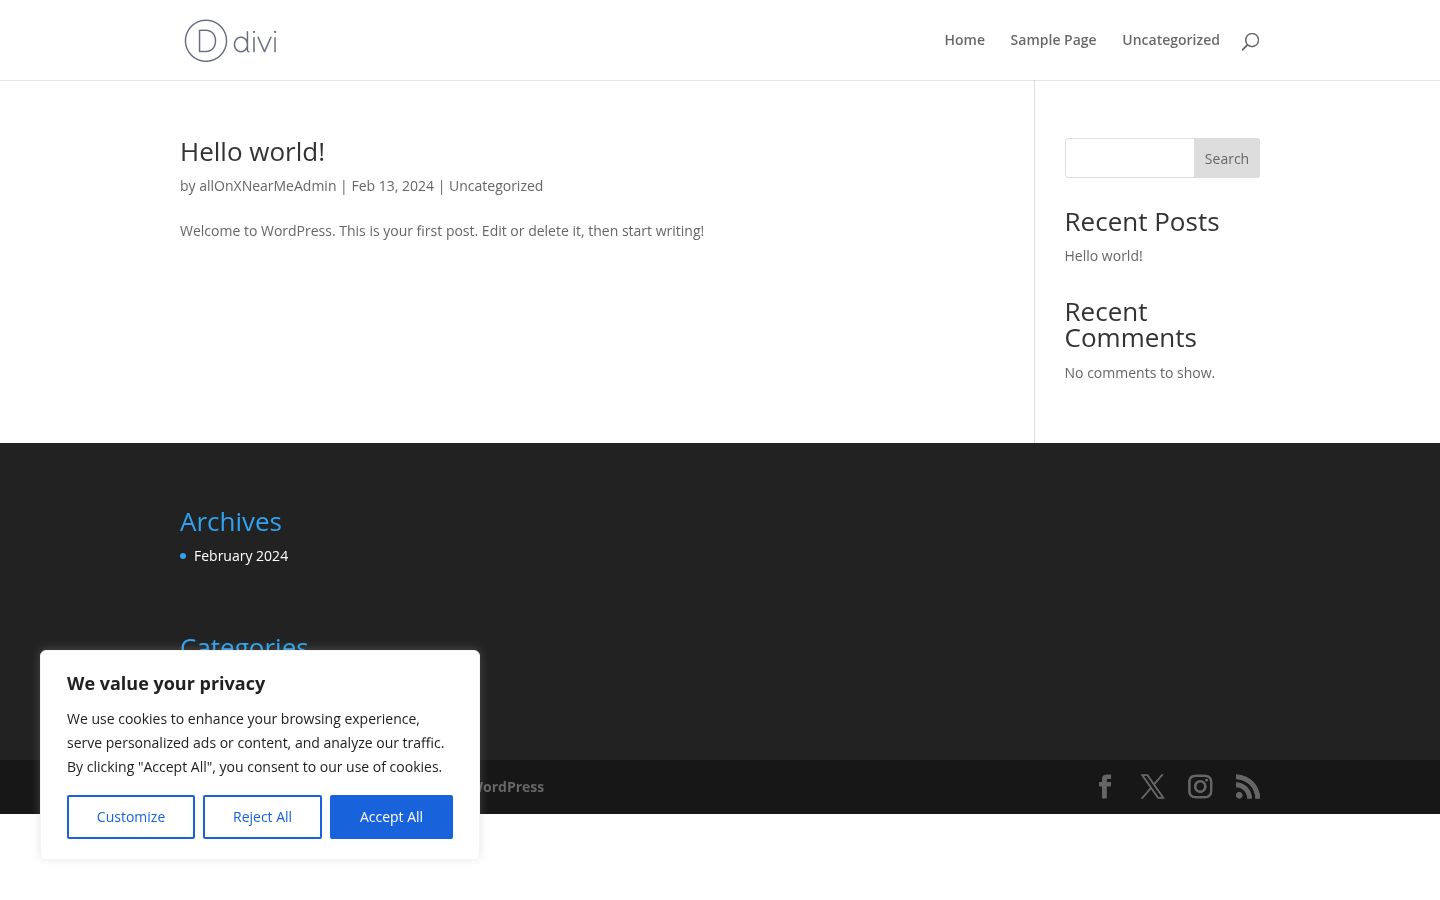Open the X (Twitter) footer icon

coord(1153,787)
